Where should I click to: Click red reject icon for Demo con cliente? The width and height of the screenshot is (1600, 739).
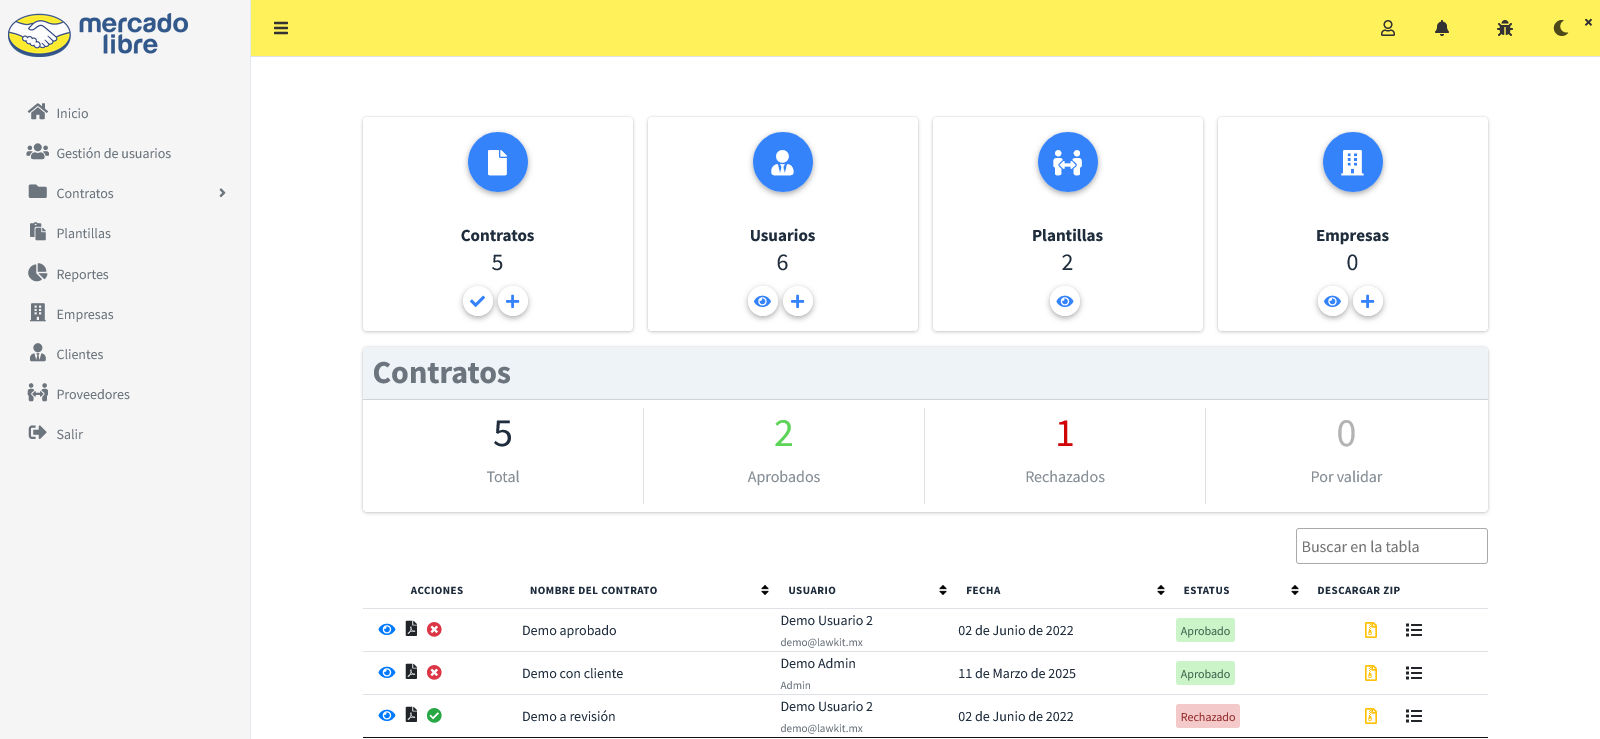point(434,672)
